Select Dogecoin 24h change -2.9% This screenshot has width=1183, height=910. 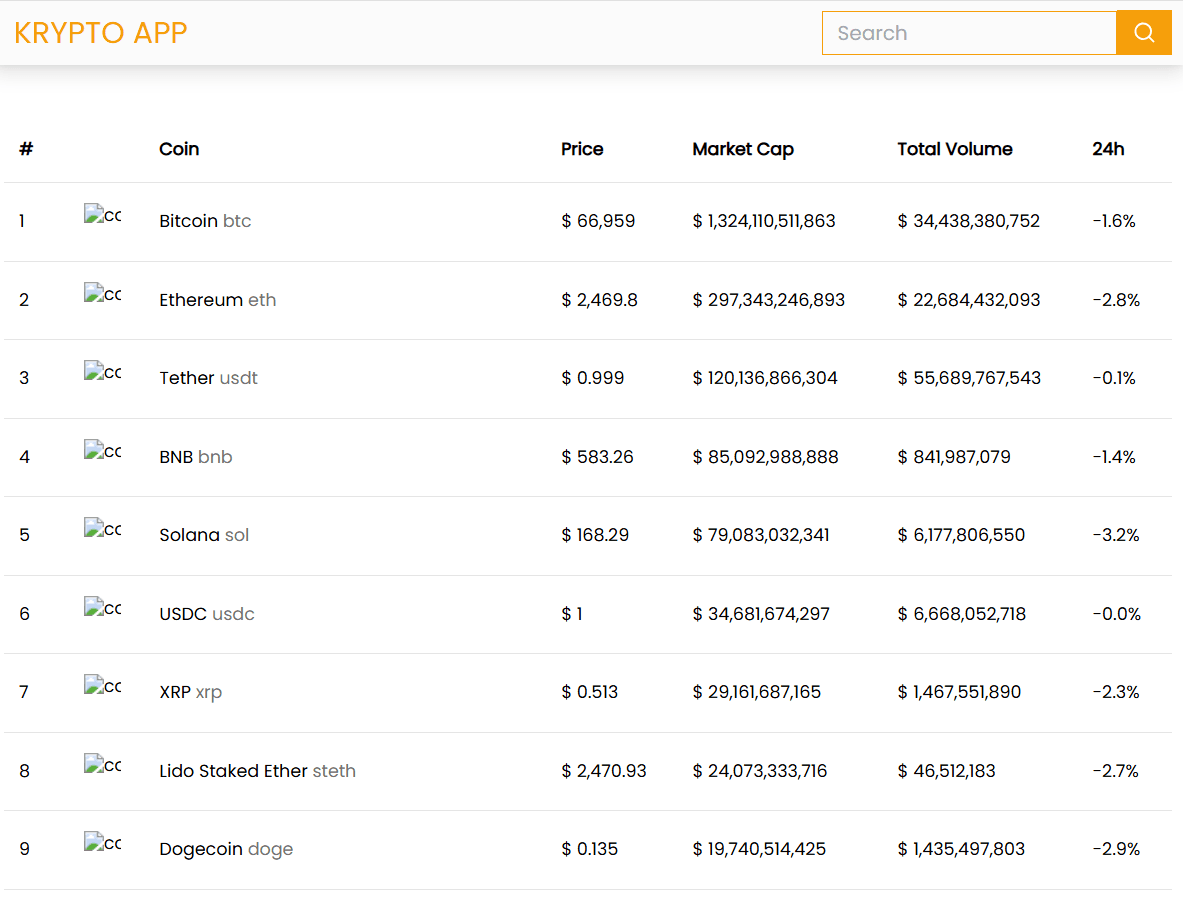coord(1116,849)
